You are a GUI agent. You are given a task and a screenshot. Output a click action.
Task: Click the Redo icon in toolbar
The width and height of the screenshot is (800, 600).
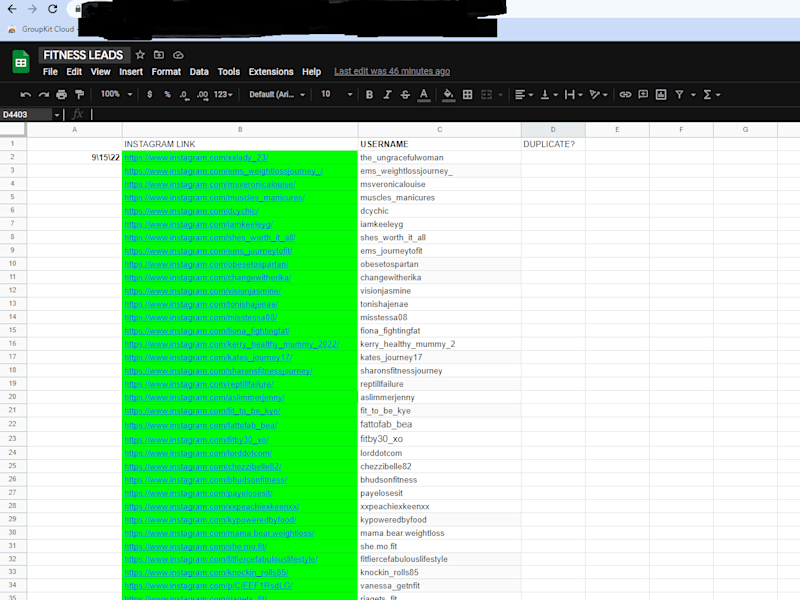(x=44, y=94)
